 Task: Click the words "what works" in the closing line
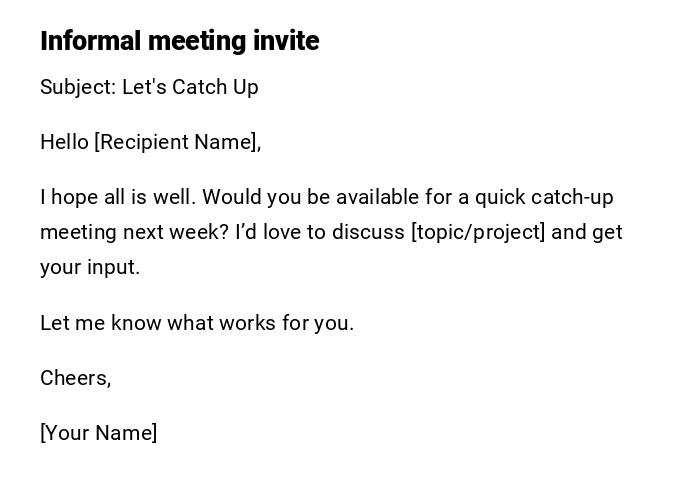[214, 323]
